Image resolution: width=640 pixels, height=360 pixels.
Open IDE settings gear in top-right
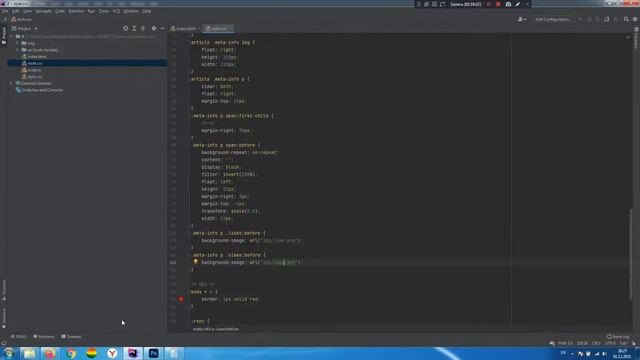635,19
